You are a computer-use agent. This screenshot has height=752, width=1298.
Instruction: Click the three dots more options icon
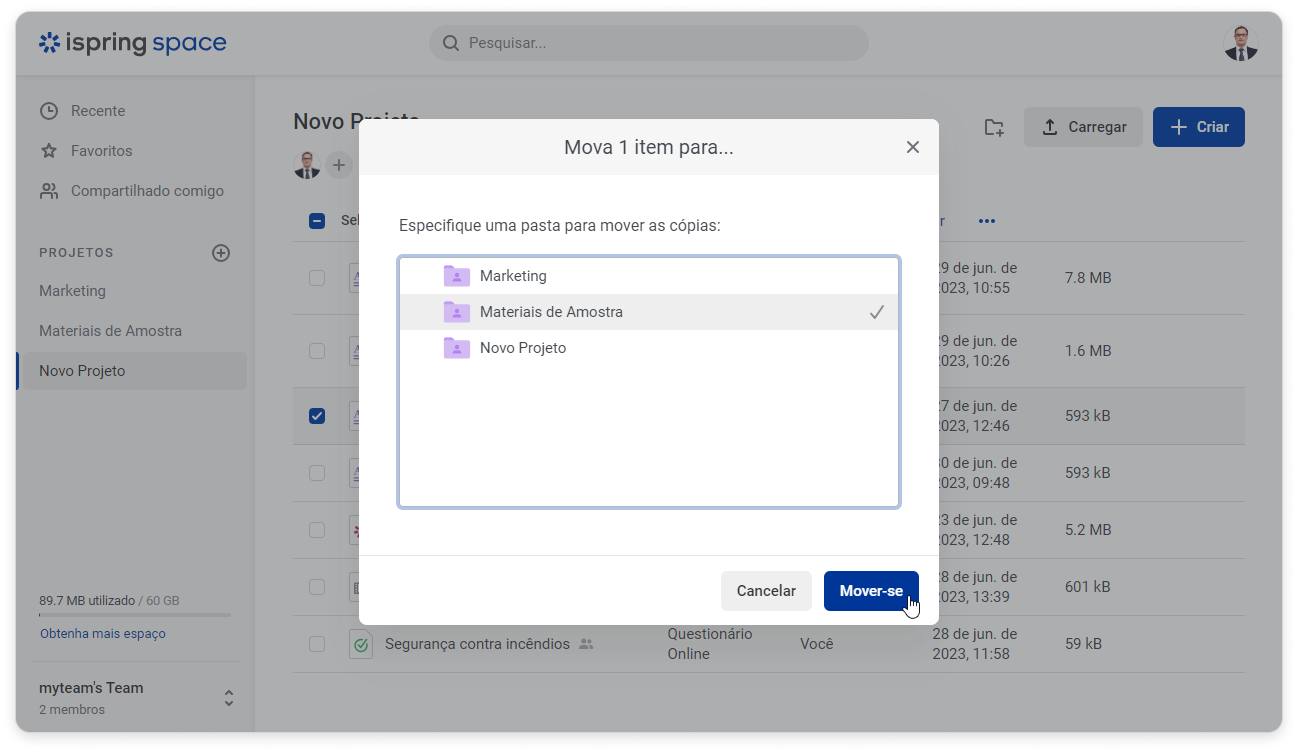[987, 221]
